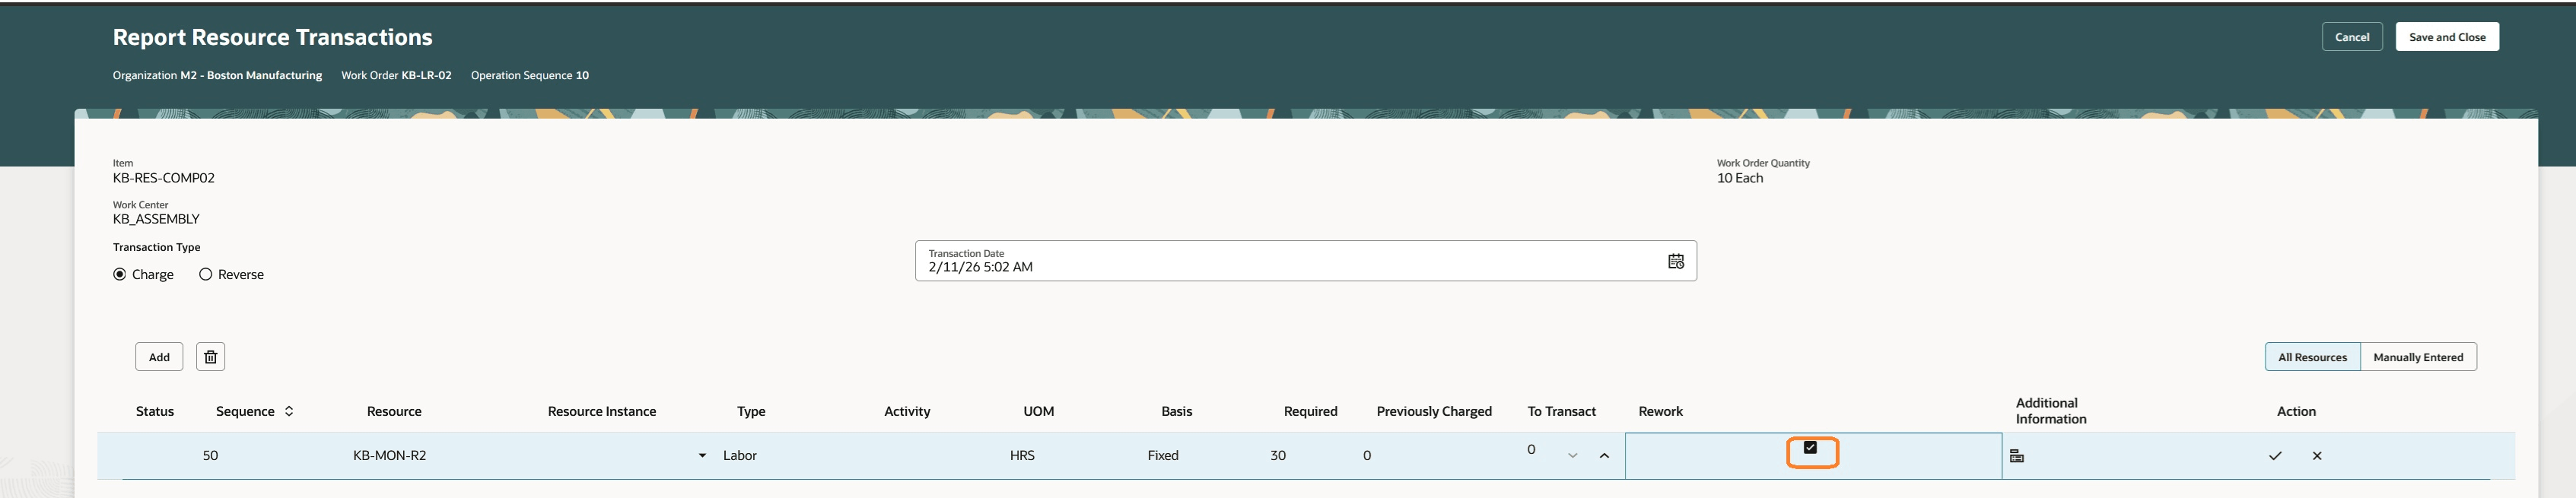
Task: Open the Transaction Date calendar picker
Action: point(1675,261)
